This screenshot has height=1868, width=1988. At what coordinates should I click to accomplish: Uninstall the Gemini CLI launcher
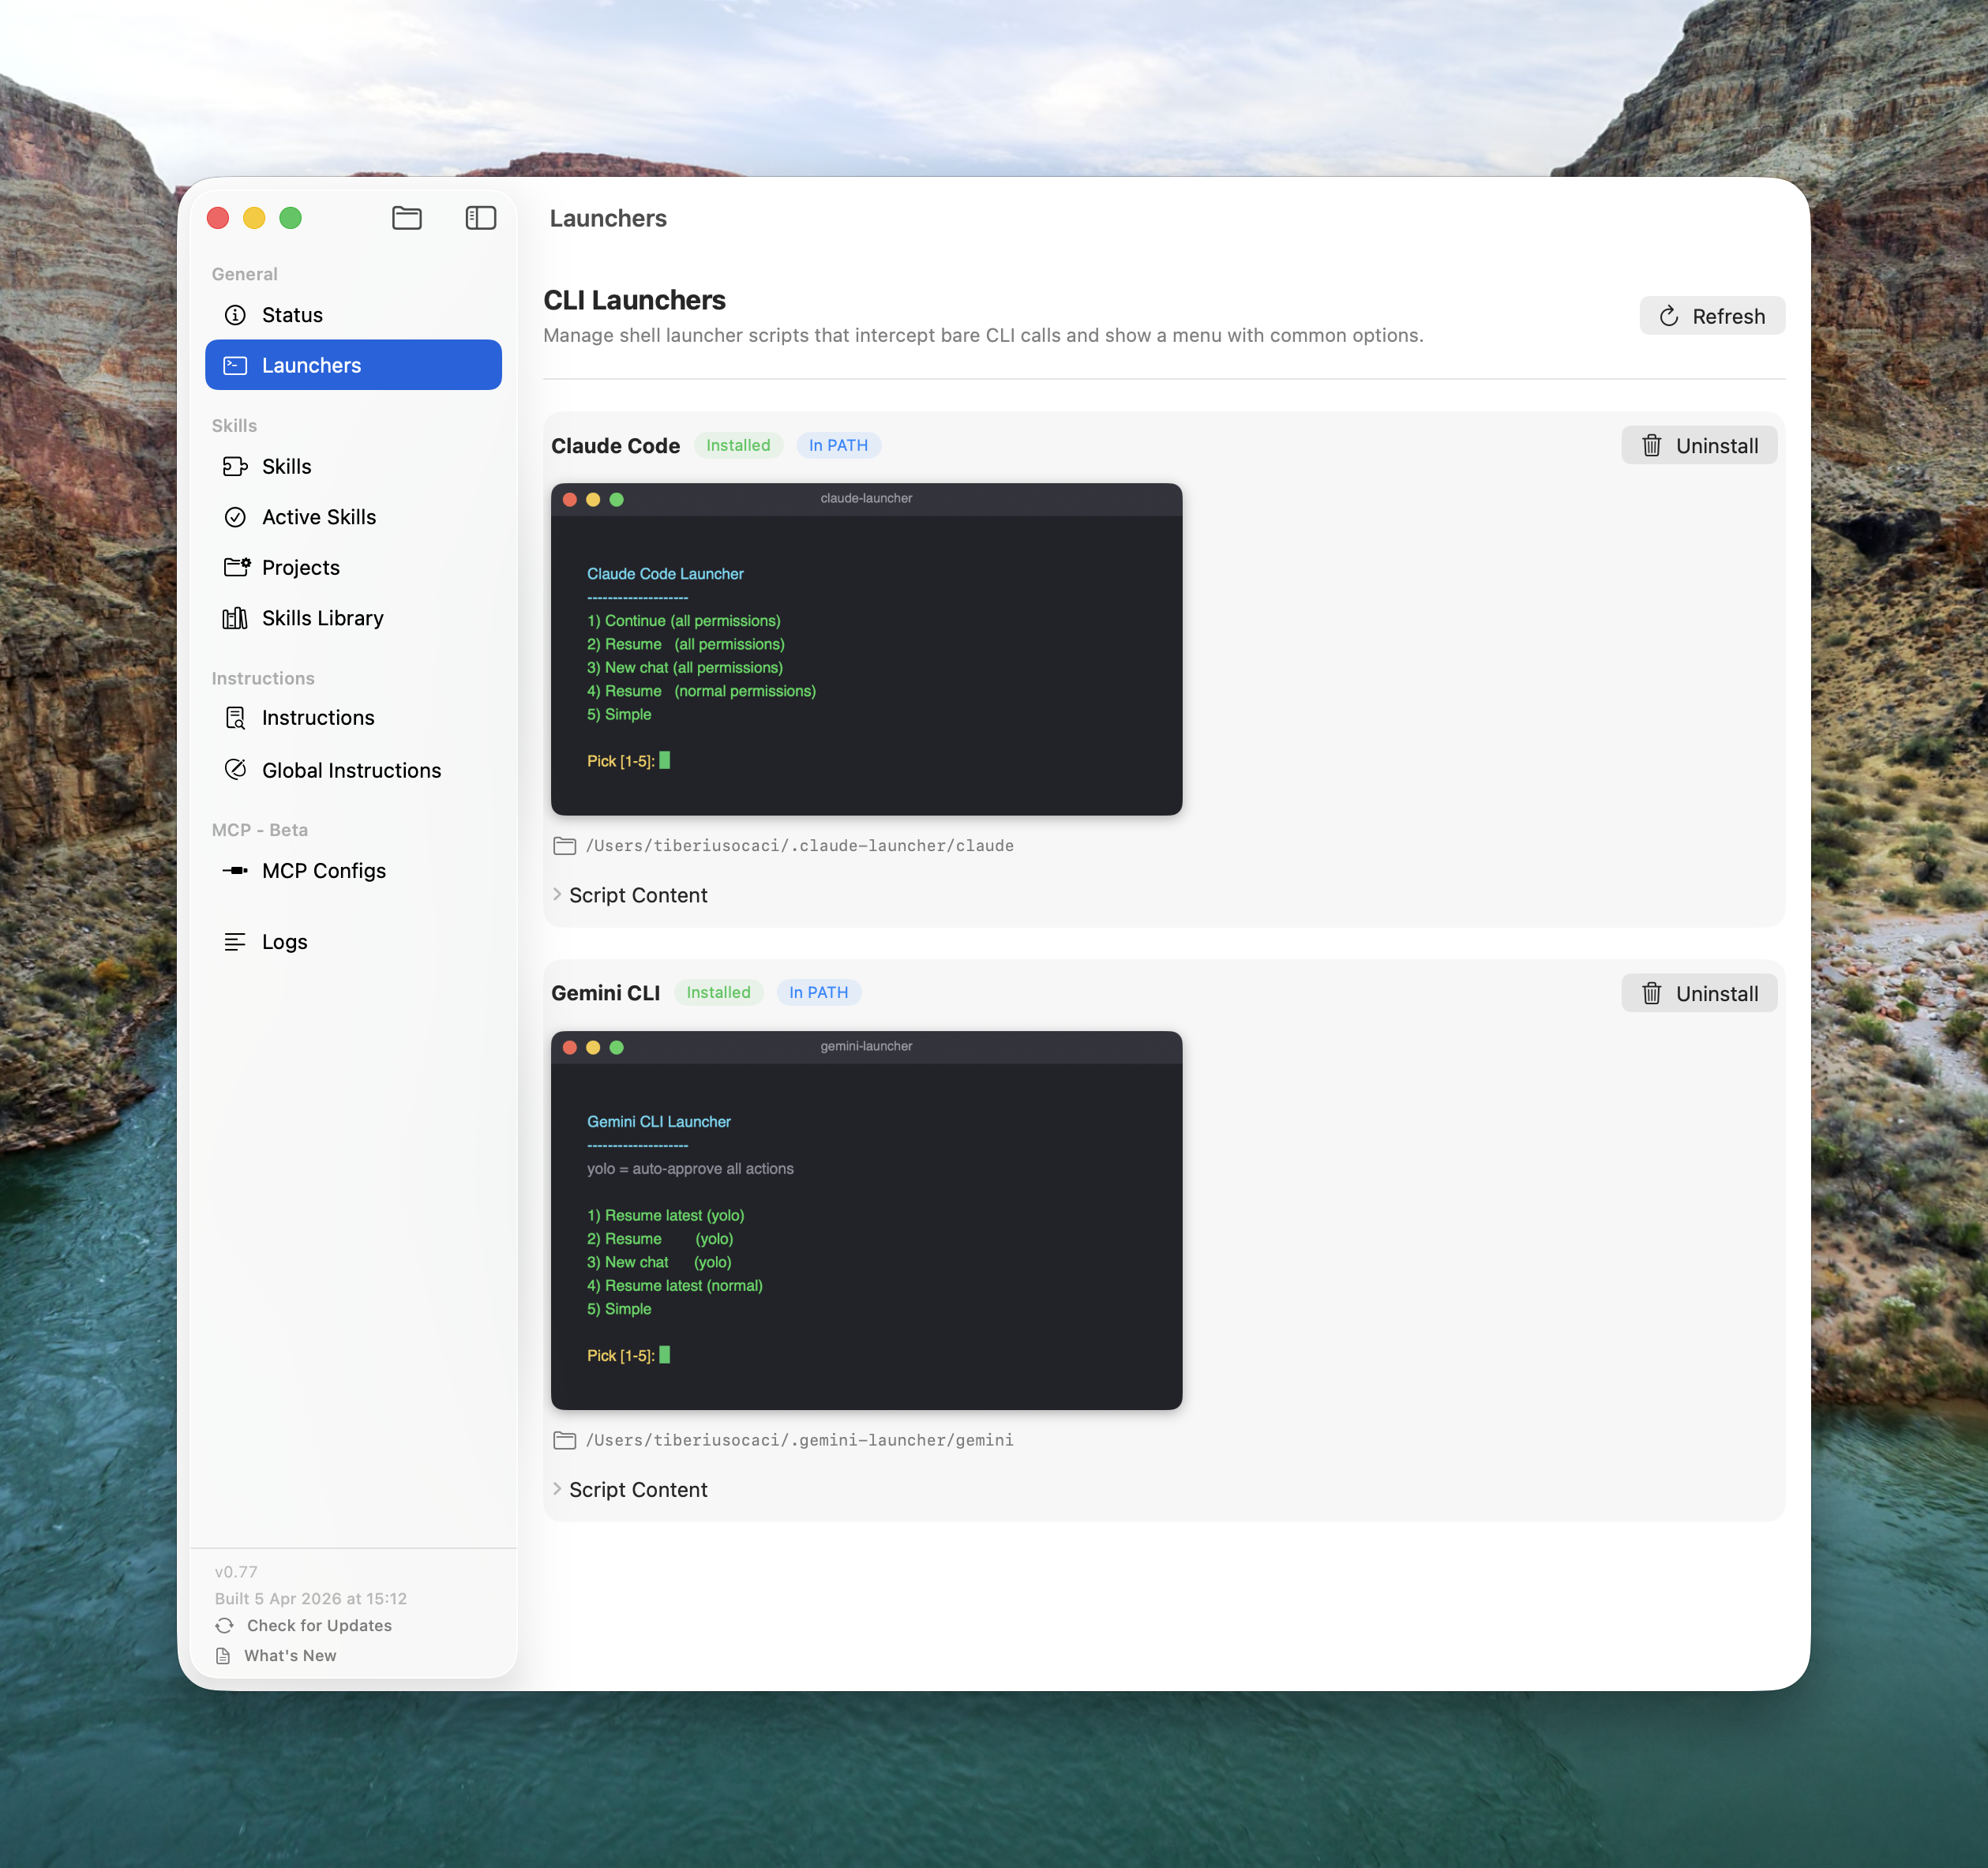pos(1699,992)
